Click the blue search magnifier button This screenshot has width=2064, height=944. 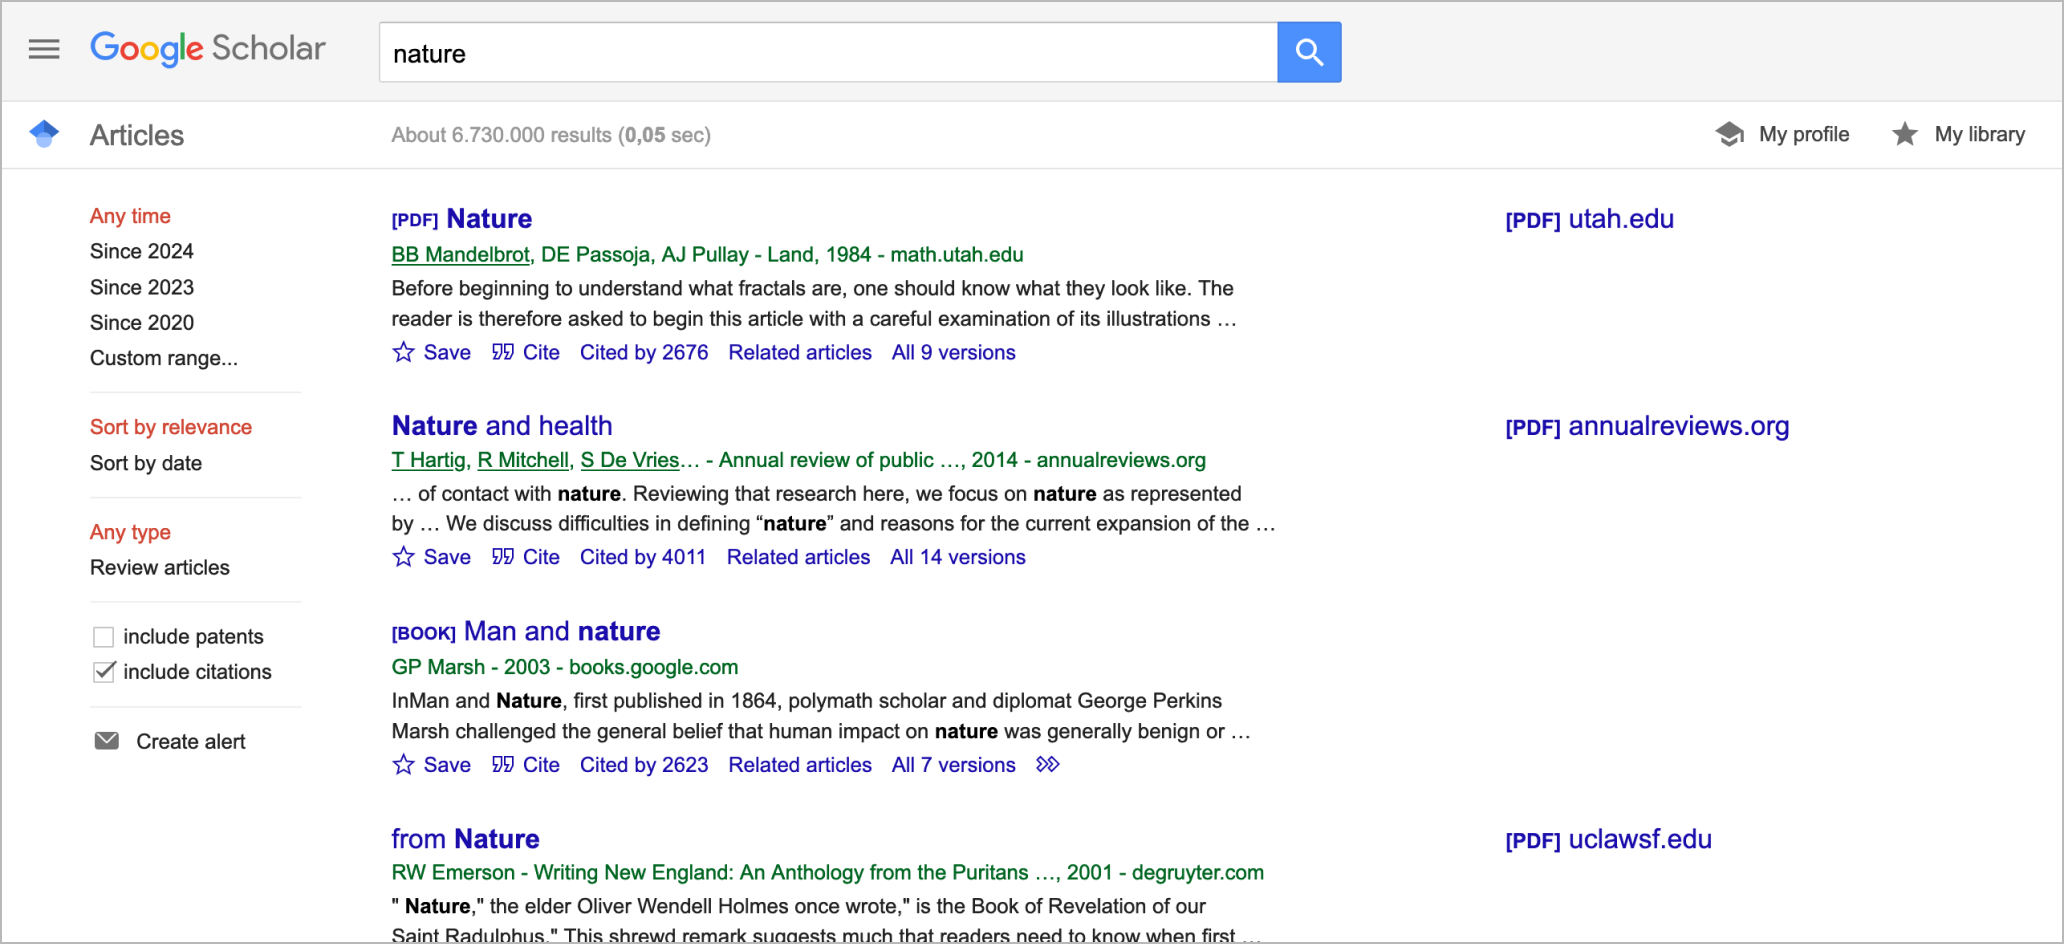tap(1309, 52)
